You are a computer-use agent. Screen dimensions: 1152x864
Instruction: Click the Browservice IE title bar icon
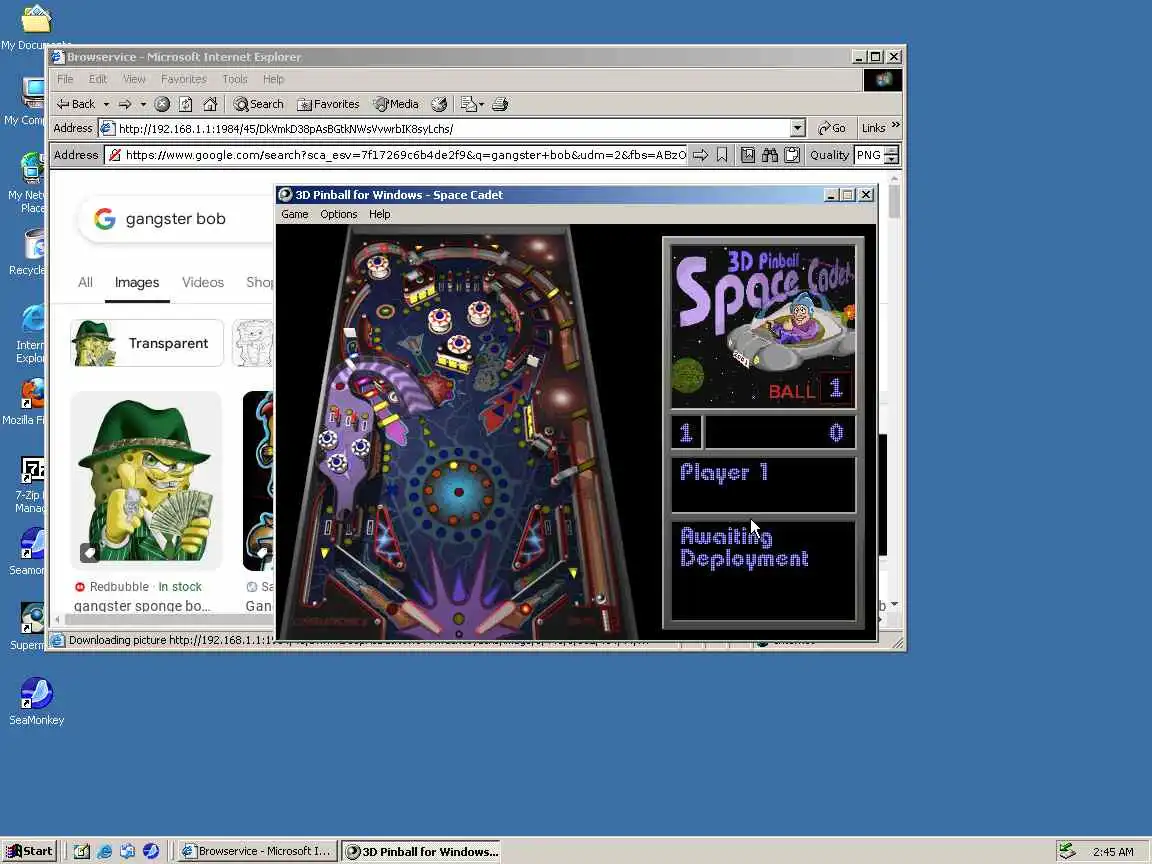[x=58, y=57]
